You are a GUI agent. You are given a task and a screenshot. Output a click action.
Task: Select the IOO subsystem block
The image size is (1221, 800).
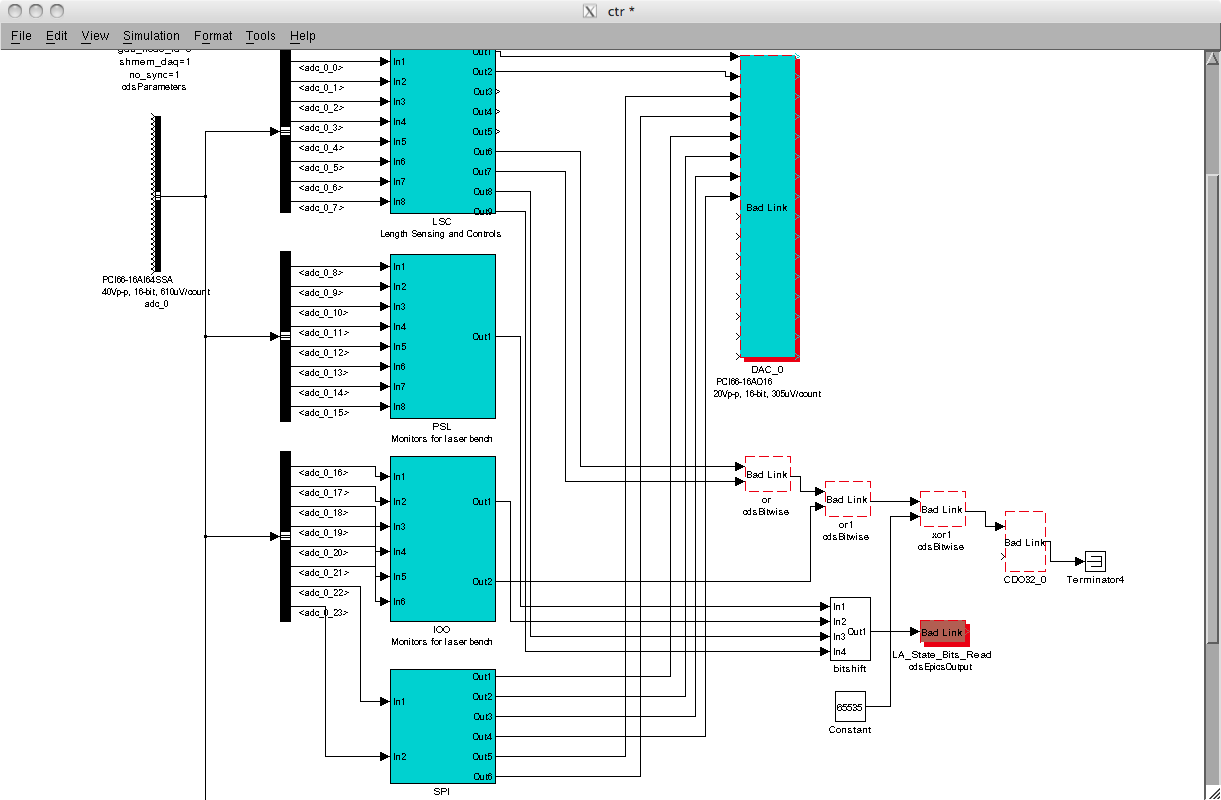[x=442, y=540]
